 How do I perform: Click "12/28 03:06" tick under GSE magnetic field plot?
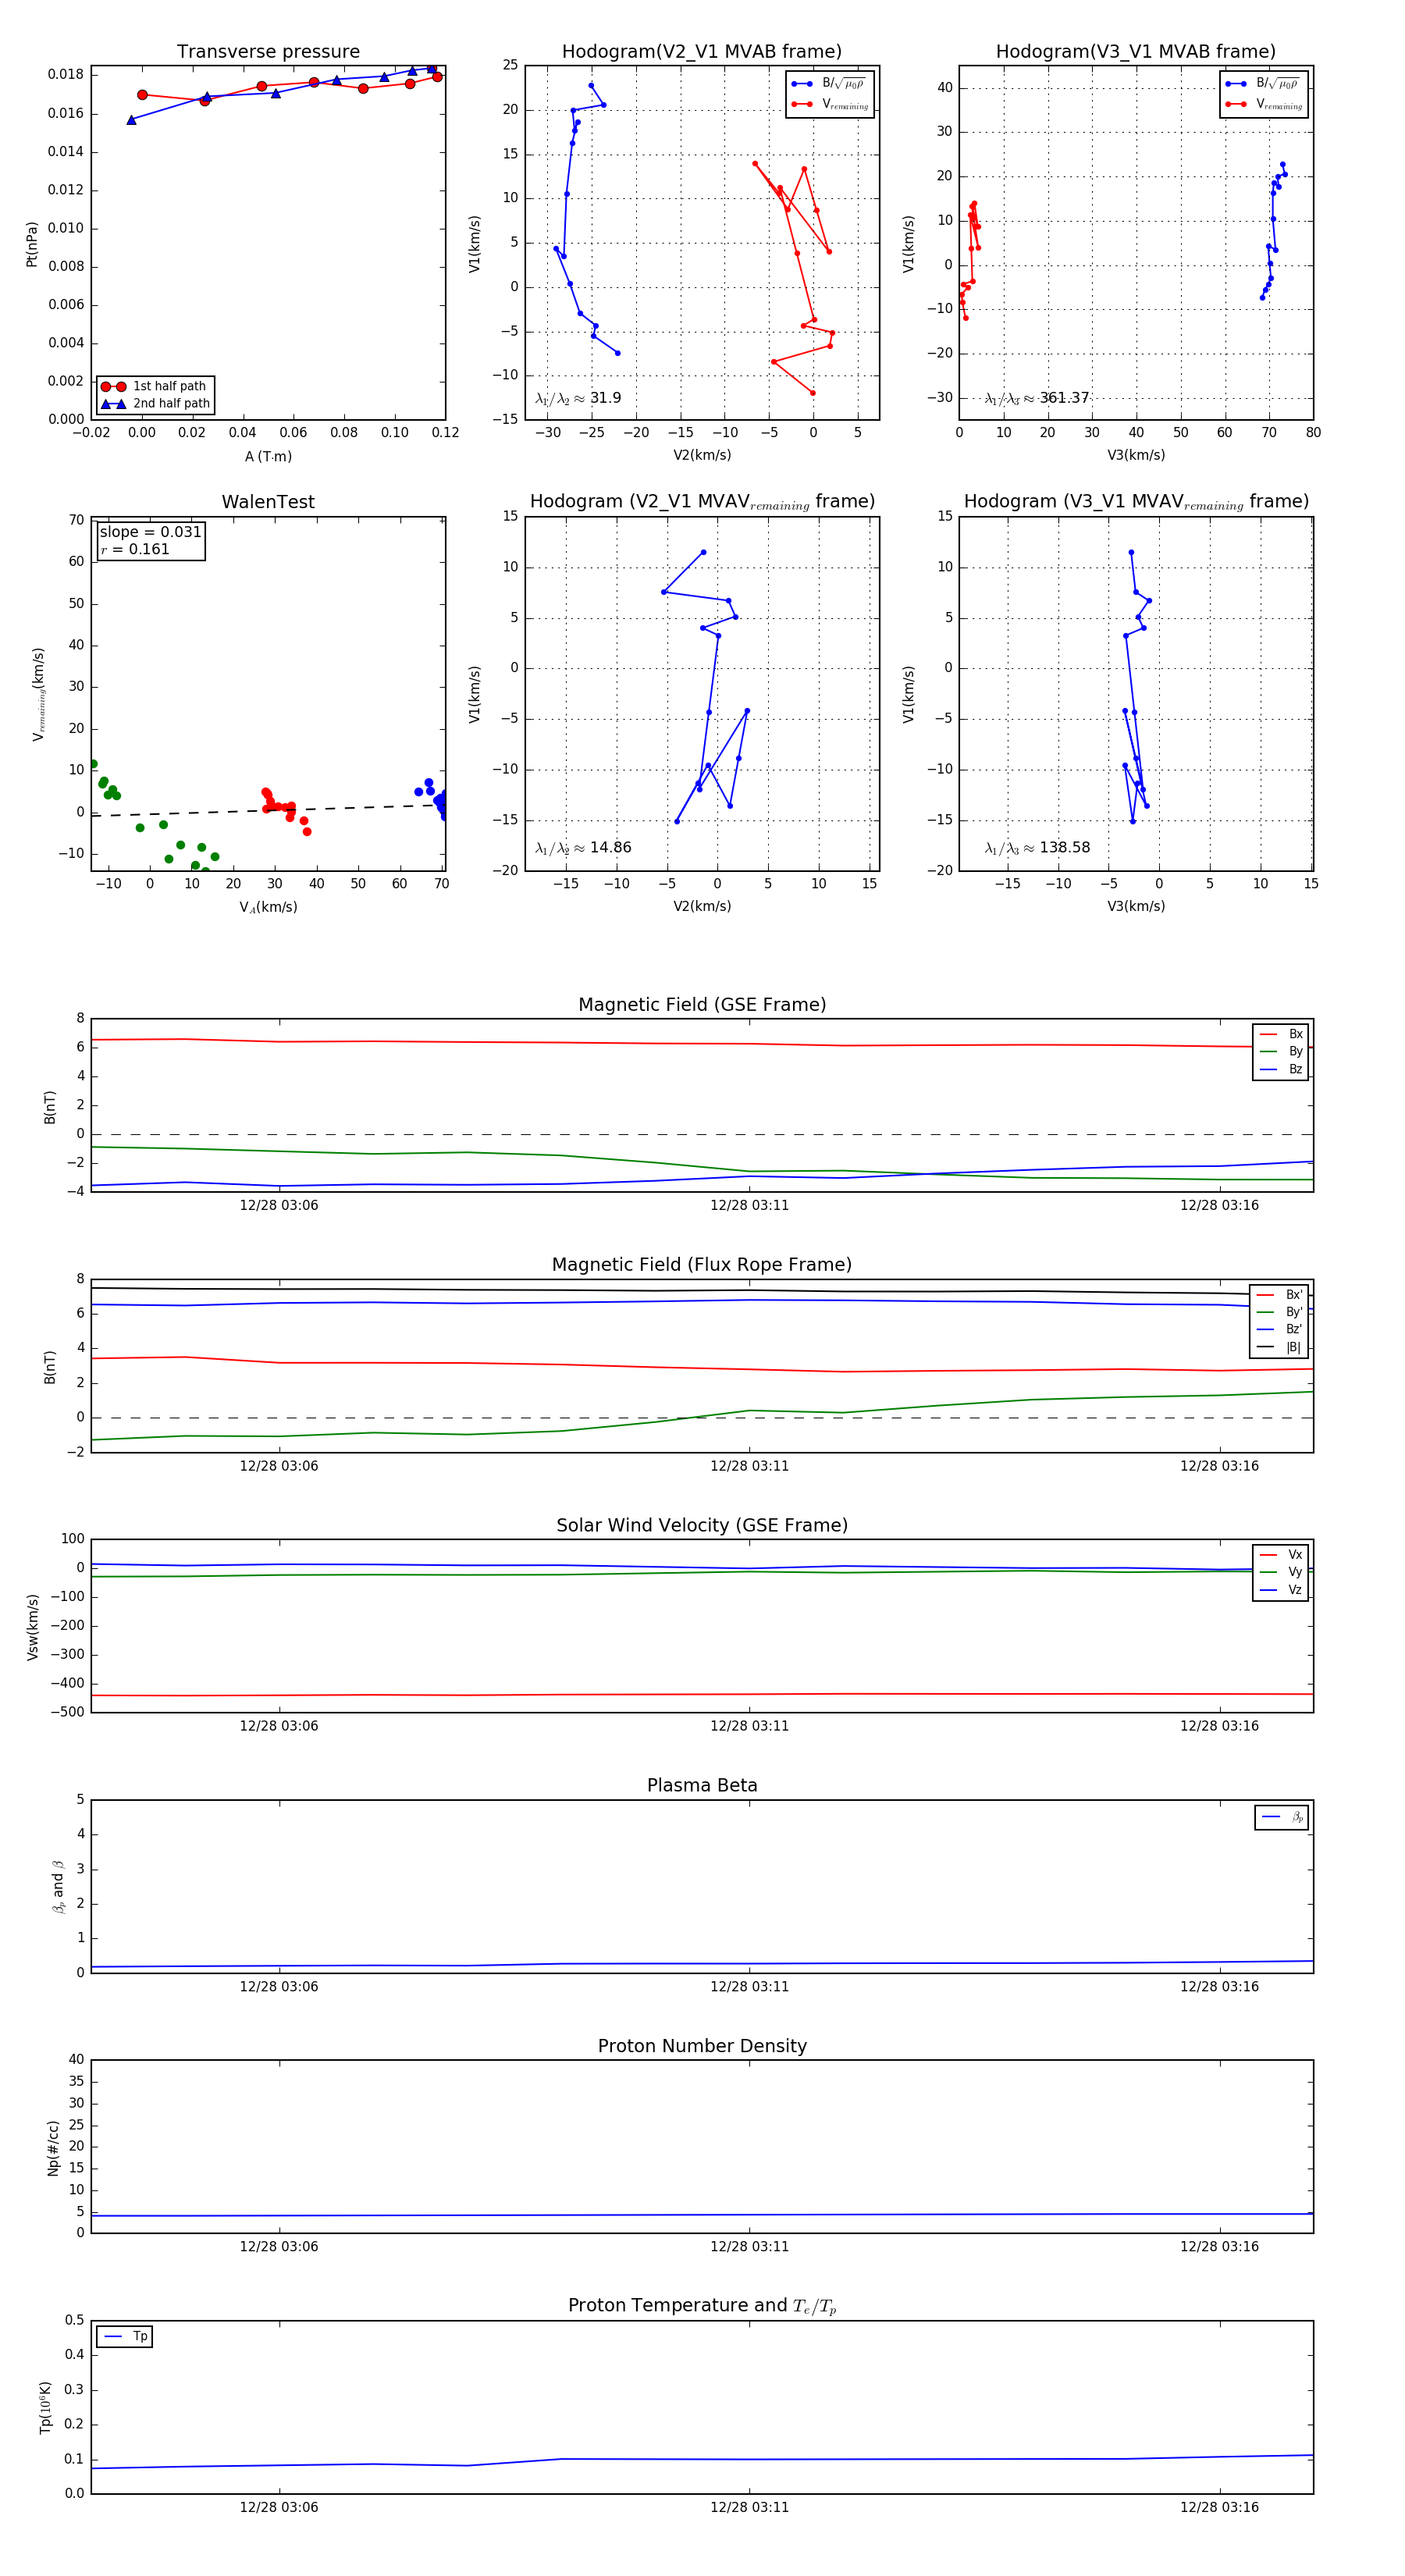tap(279, 1206)
